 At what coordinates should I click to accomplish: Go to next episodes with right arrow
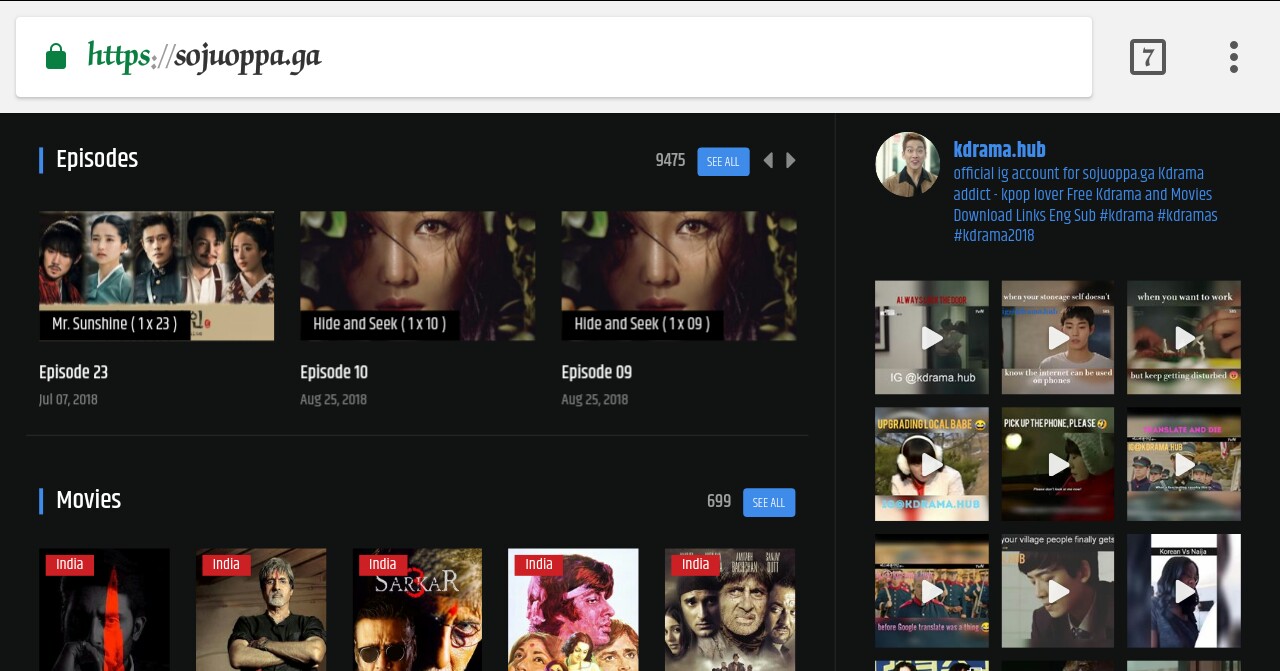pos(791,161)
